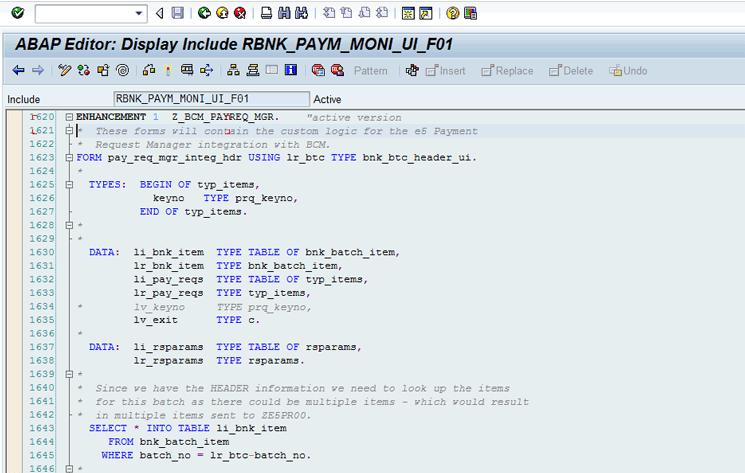Image resolution: width=745 pixels, height=473 pixels.
Task: Click the red Cancel icon
Action: 240,13
